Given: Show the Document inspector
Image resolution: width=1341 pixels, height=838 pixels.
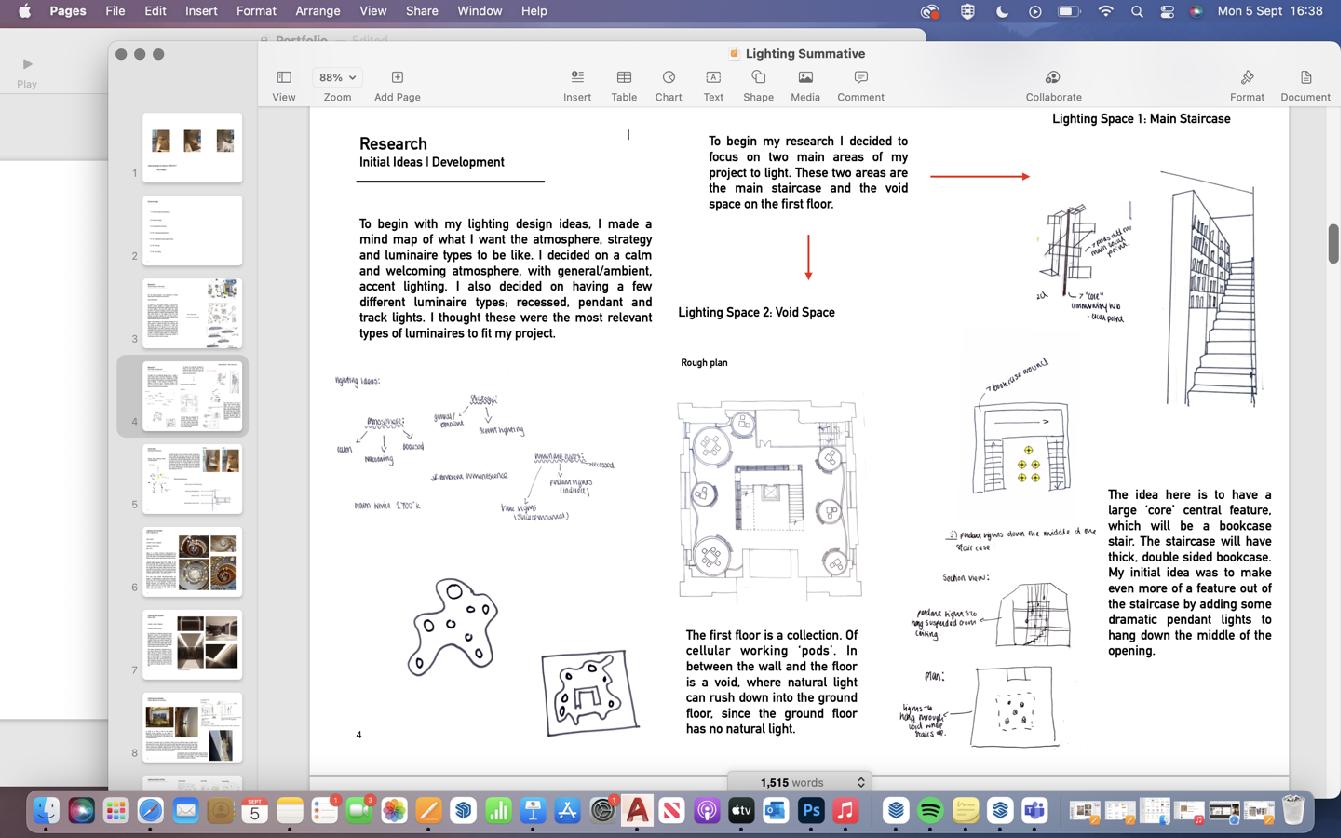Looking at the screenshot, I should 1305,86.
